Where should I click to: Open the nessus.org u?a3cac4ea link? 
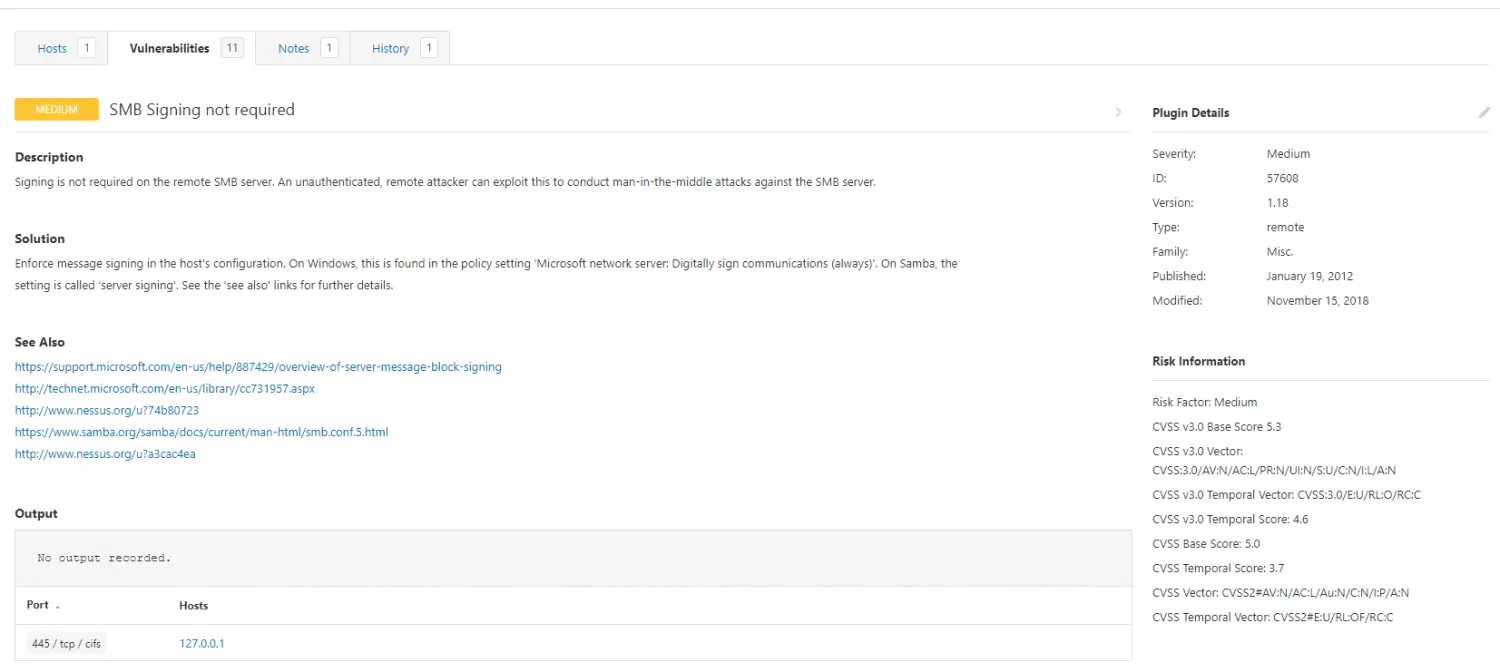(x=105, y=453)
